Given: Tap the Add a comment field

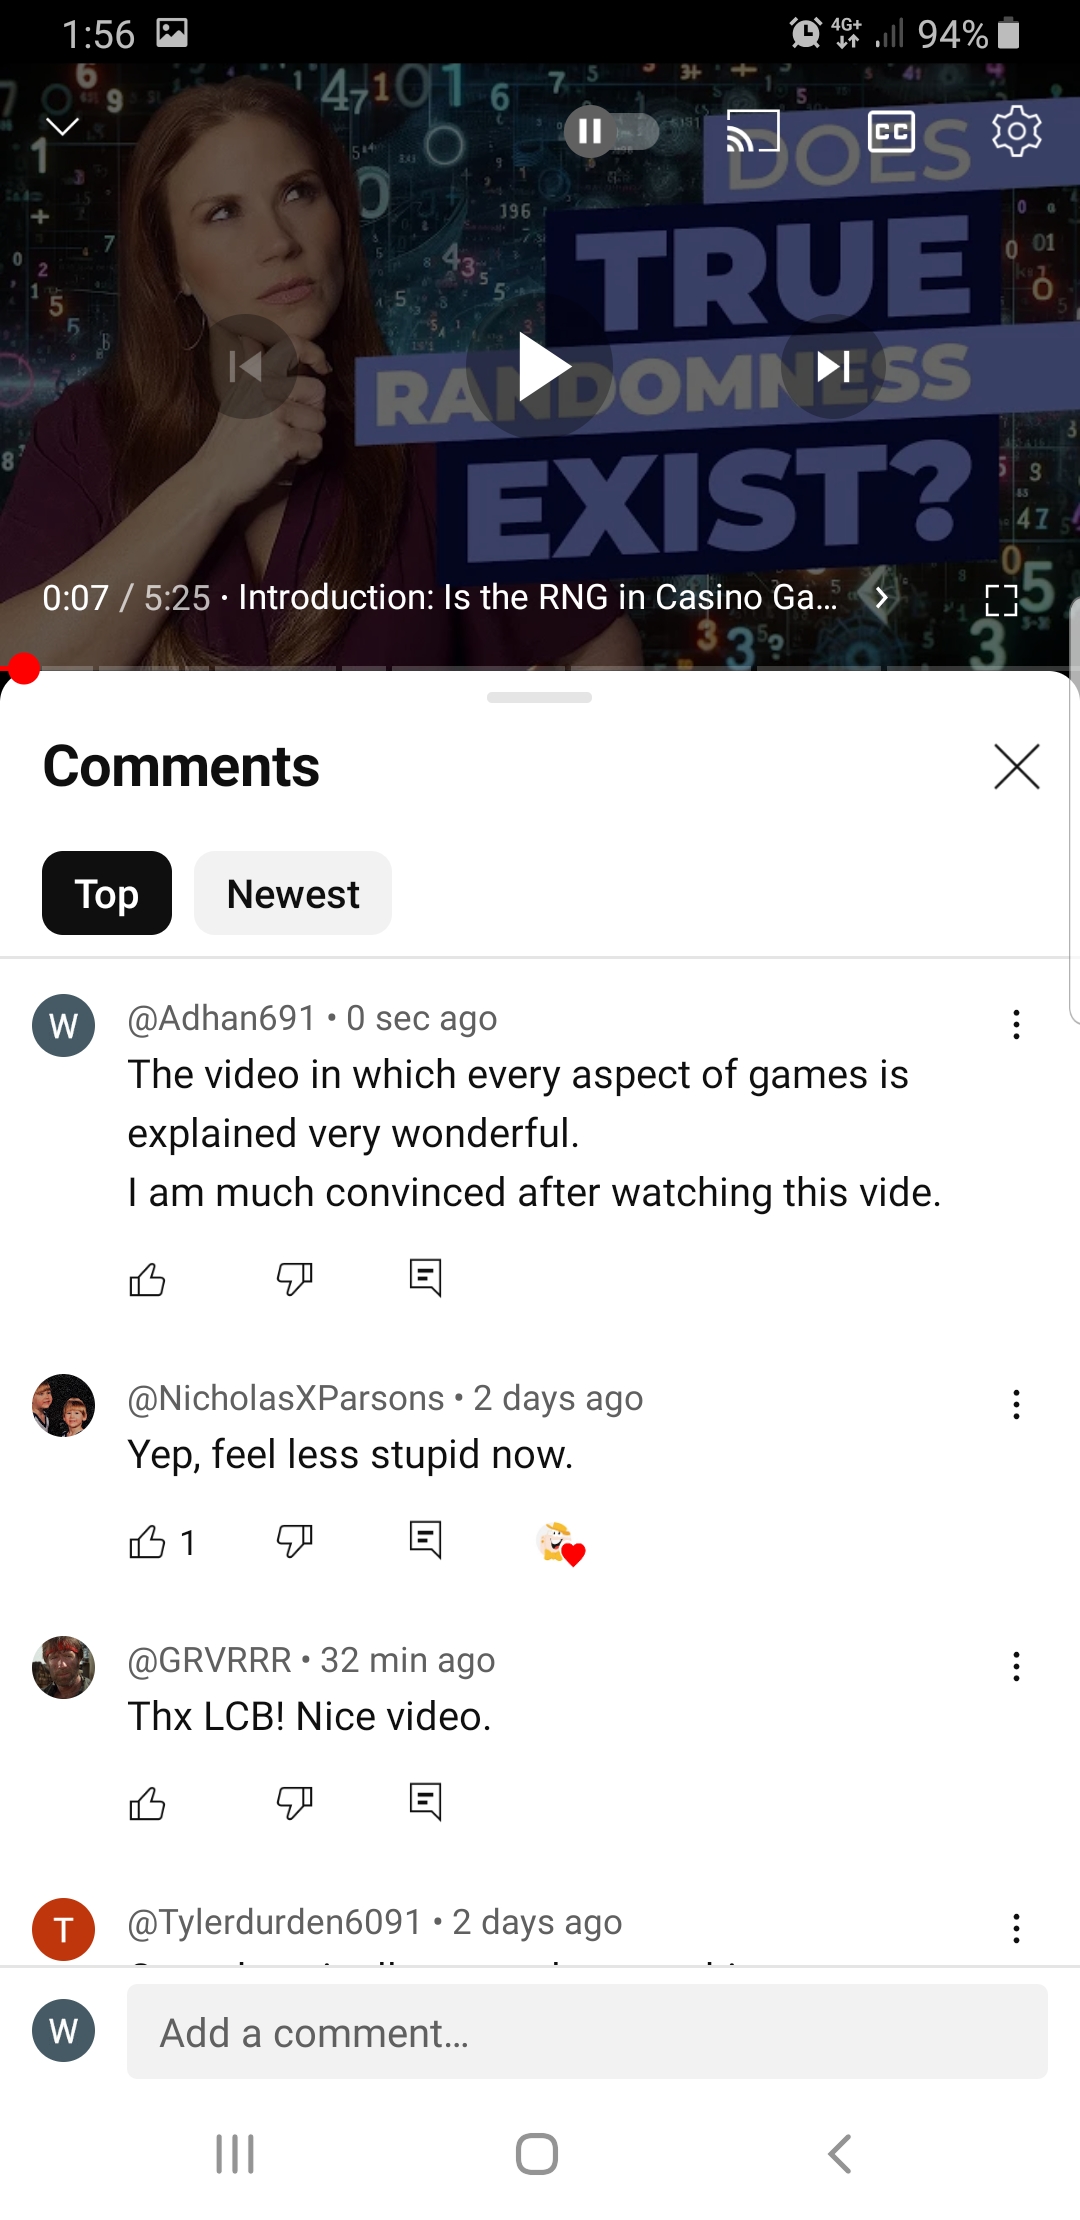Looking at the screenshot, I should point(587,2032).
